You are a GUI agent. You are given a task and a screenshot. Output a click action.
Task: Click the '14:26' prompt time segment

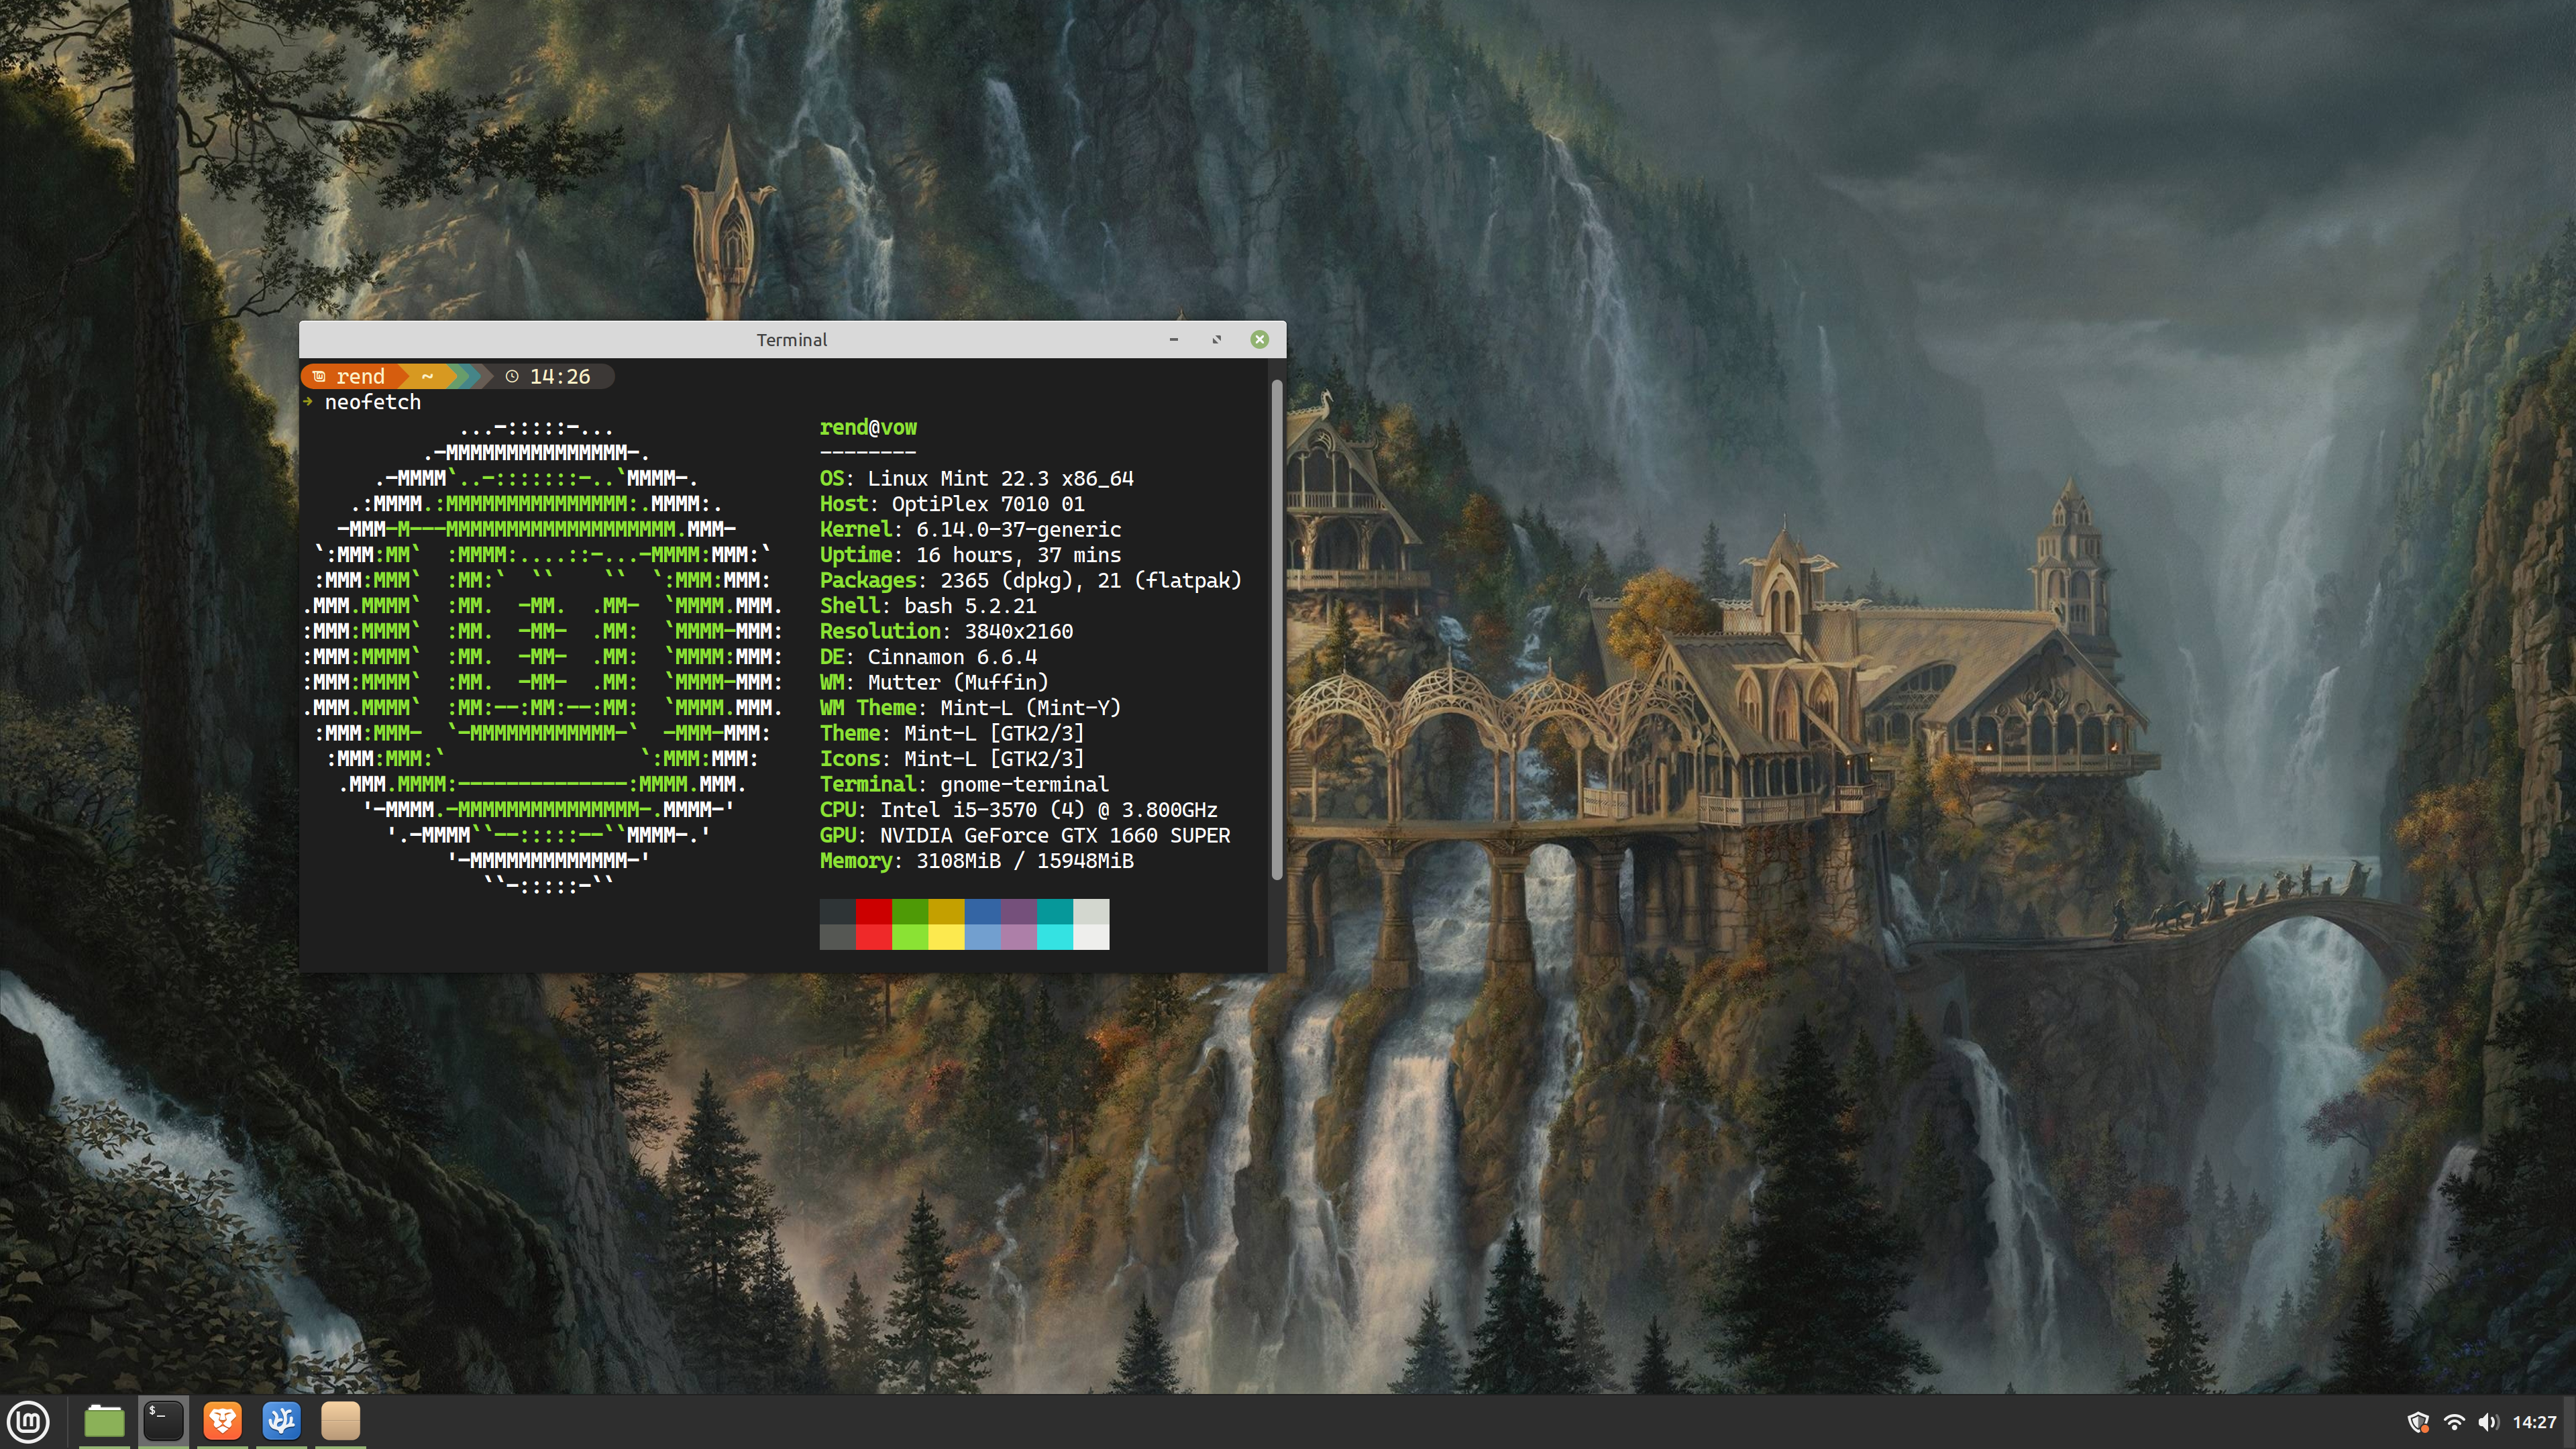[549, 376]
